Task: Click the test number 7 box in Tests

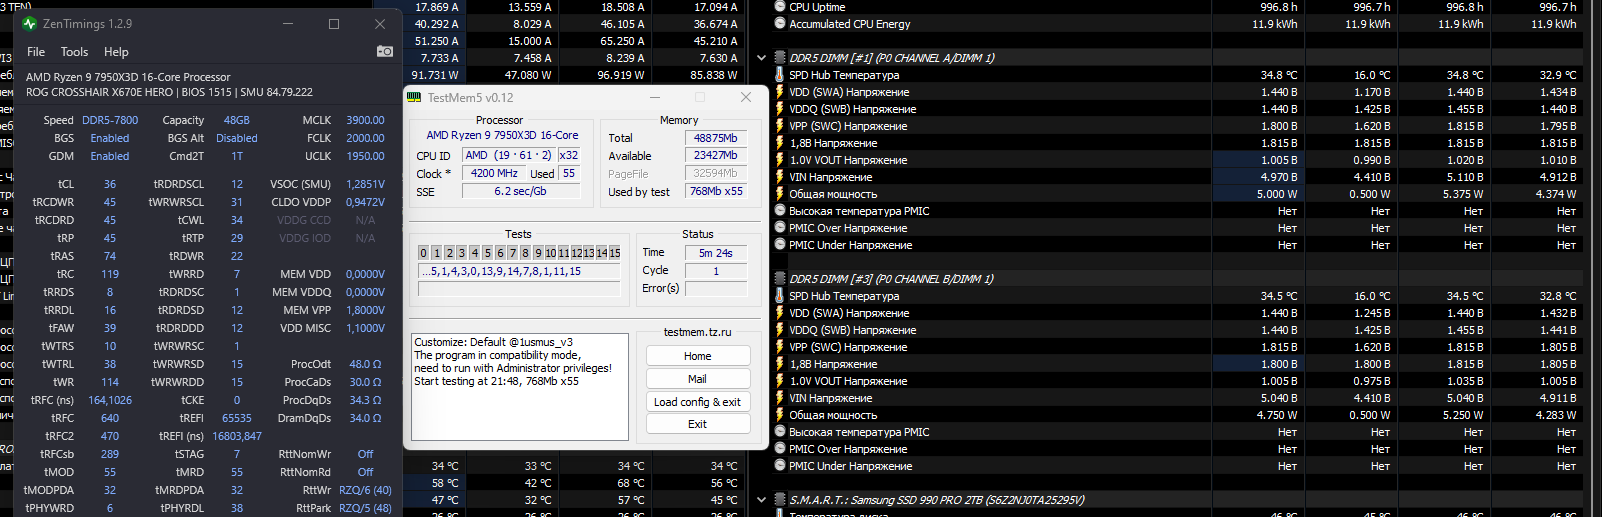Action: [x=513, y=253]
